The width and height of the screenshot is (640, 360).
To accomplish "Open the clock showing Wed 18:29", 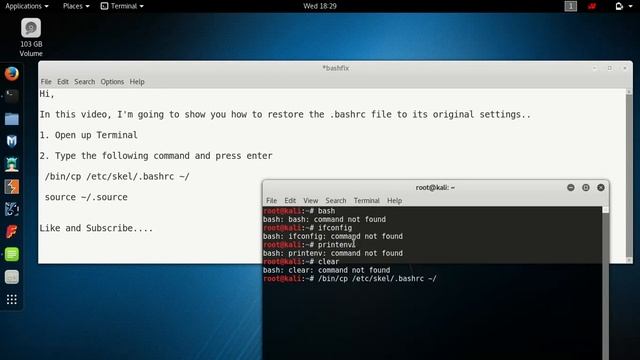I will pos(320,6).
